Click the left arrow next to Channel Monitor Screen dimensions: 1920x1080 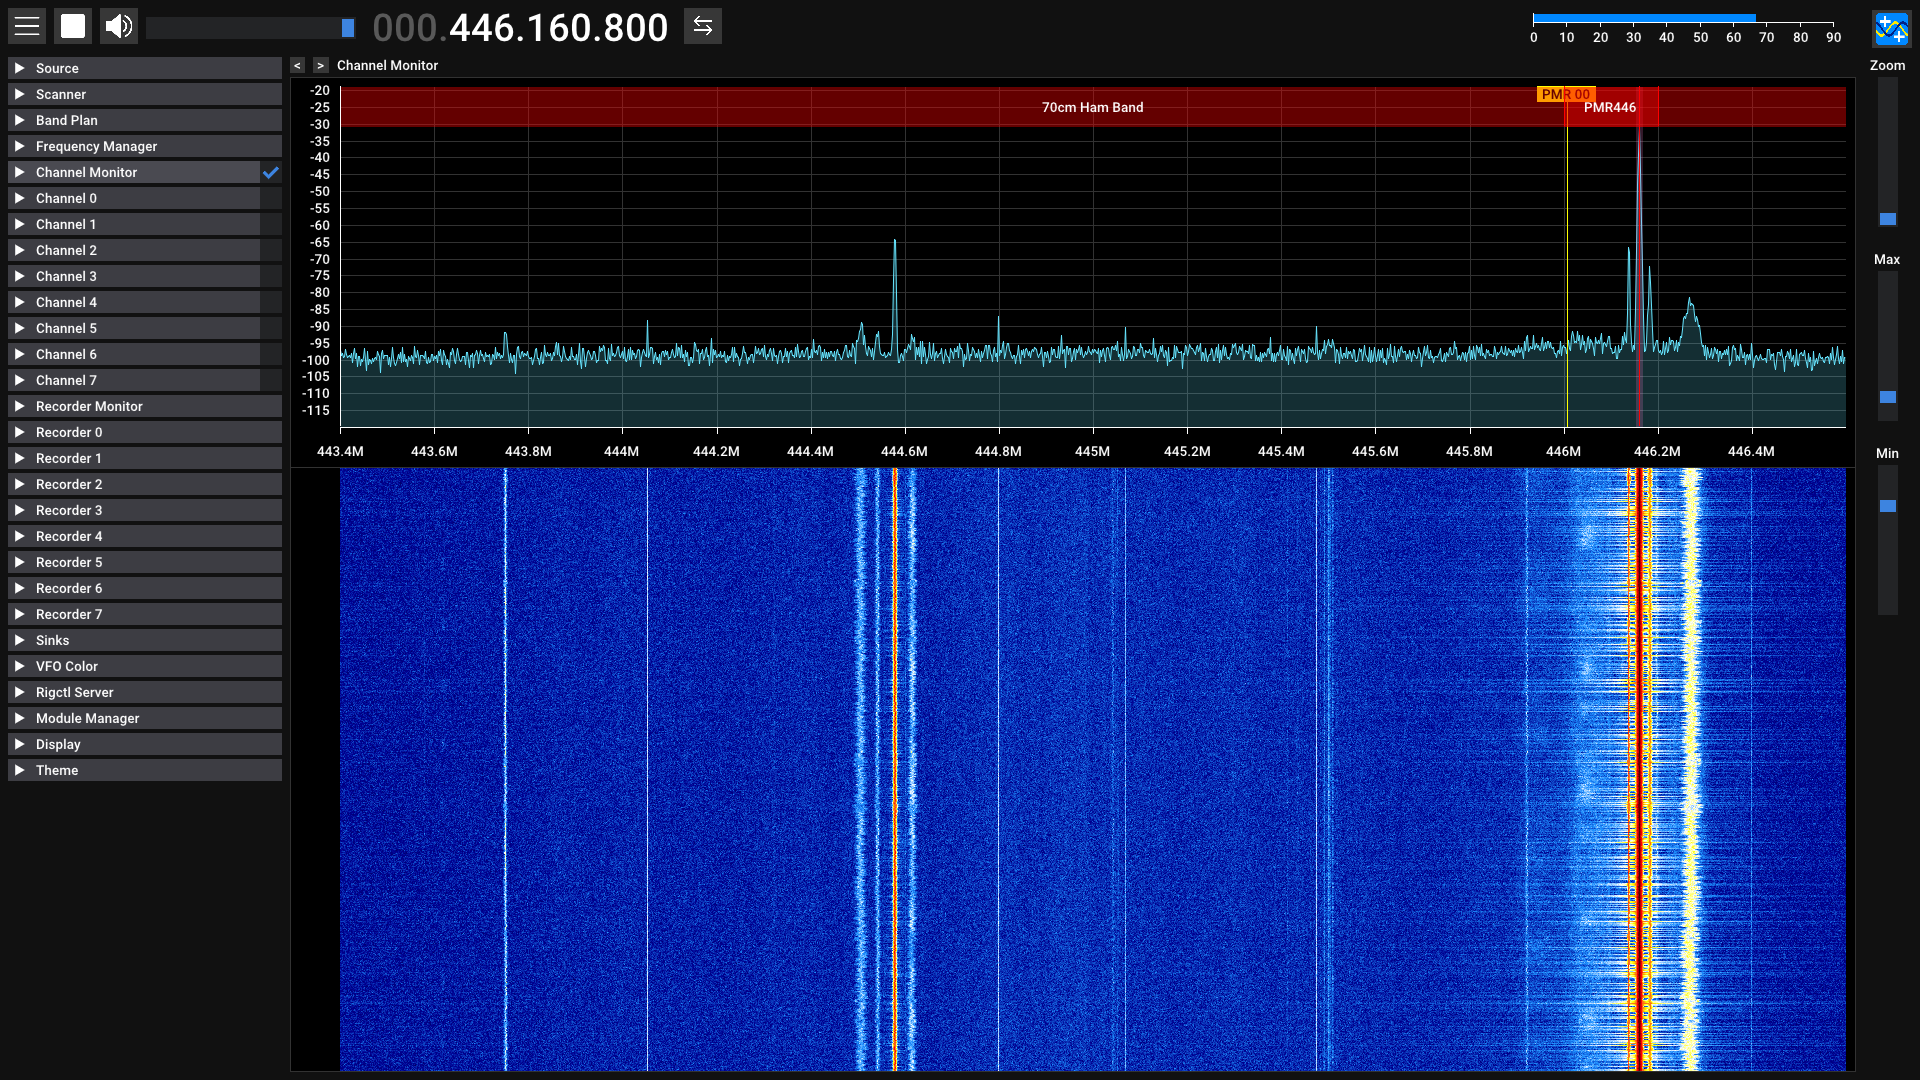(297, 66)
